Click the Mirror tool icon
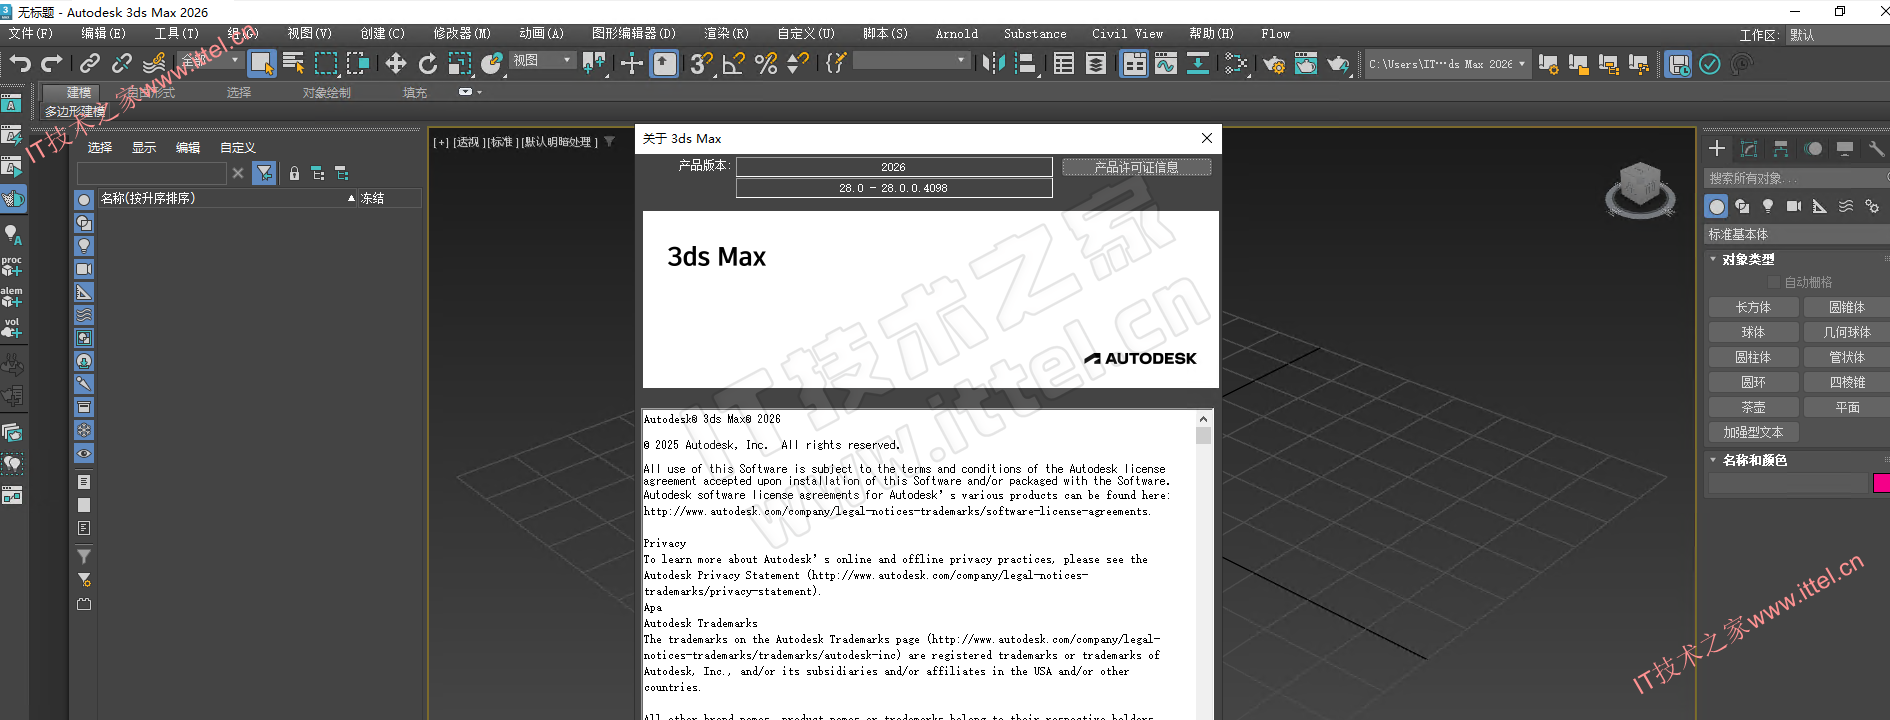Viewport: 1890px width, 720px height. coord(993,64)
